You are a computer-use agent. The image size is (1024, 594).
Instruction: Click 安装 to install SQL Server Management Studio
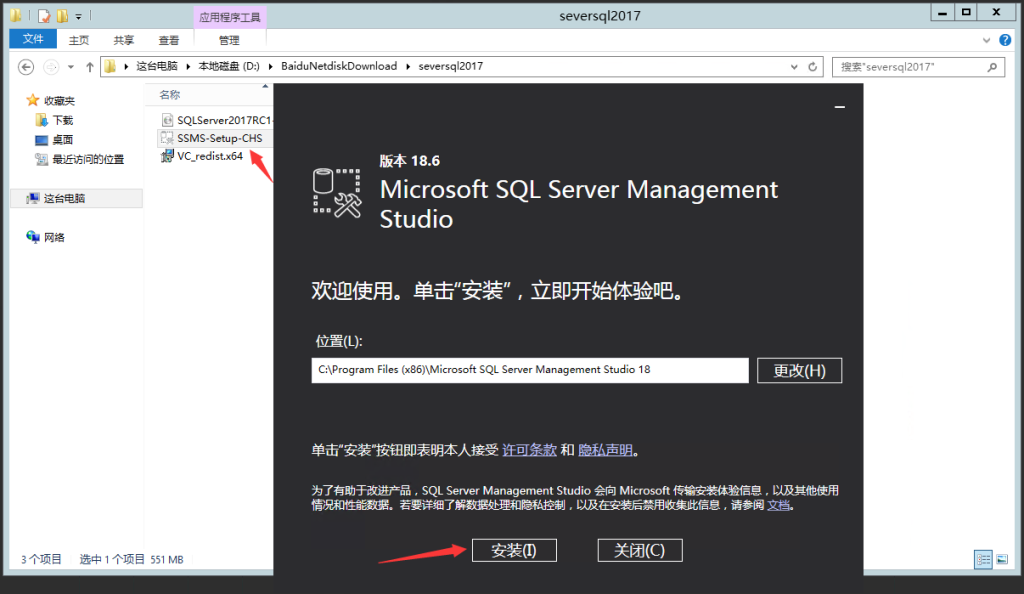[513, 549]
